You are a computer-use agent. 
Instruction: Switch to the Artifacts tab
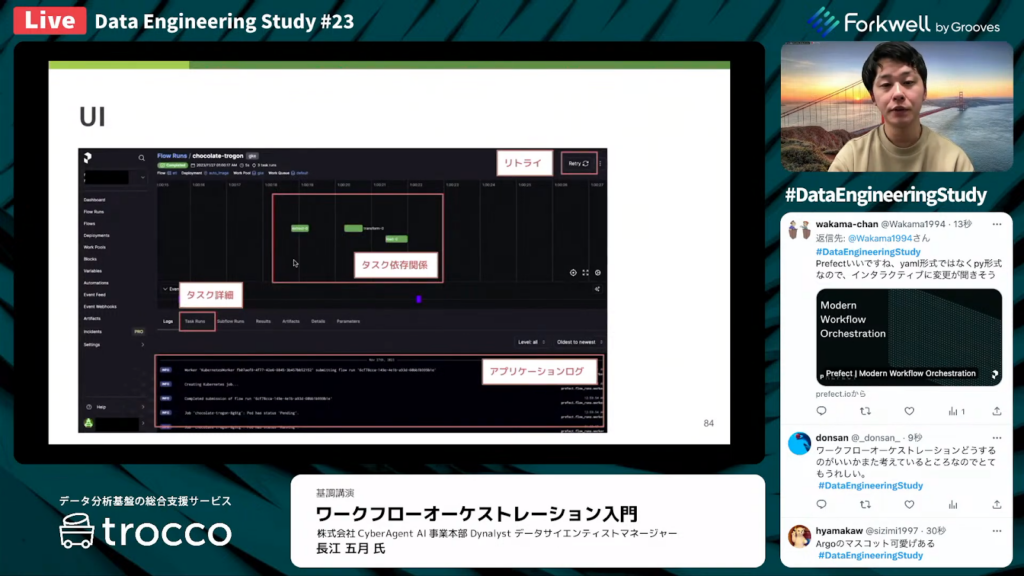[x=291, y=321]
